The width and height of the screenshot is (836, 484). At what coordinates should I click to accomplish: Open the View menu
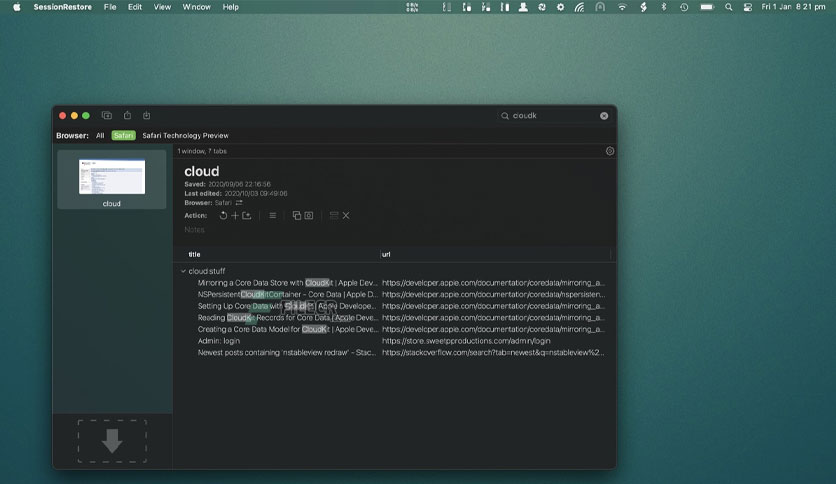(x=162, y=7)
